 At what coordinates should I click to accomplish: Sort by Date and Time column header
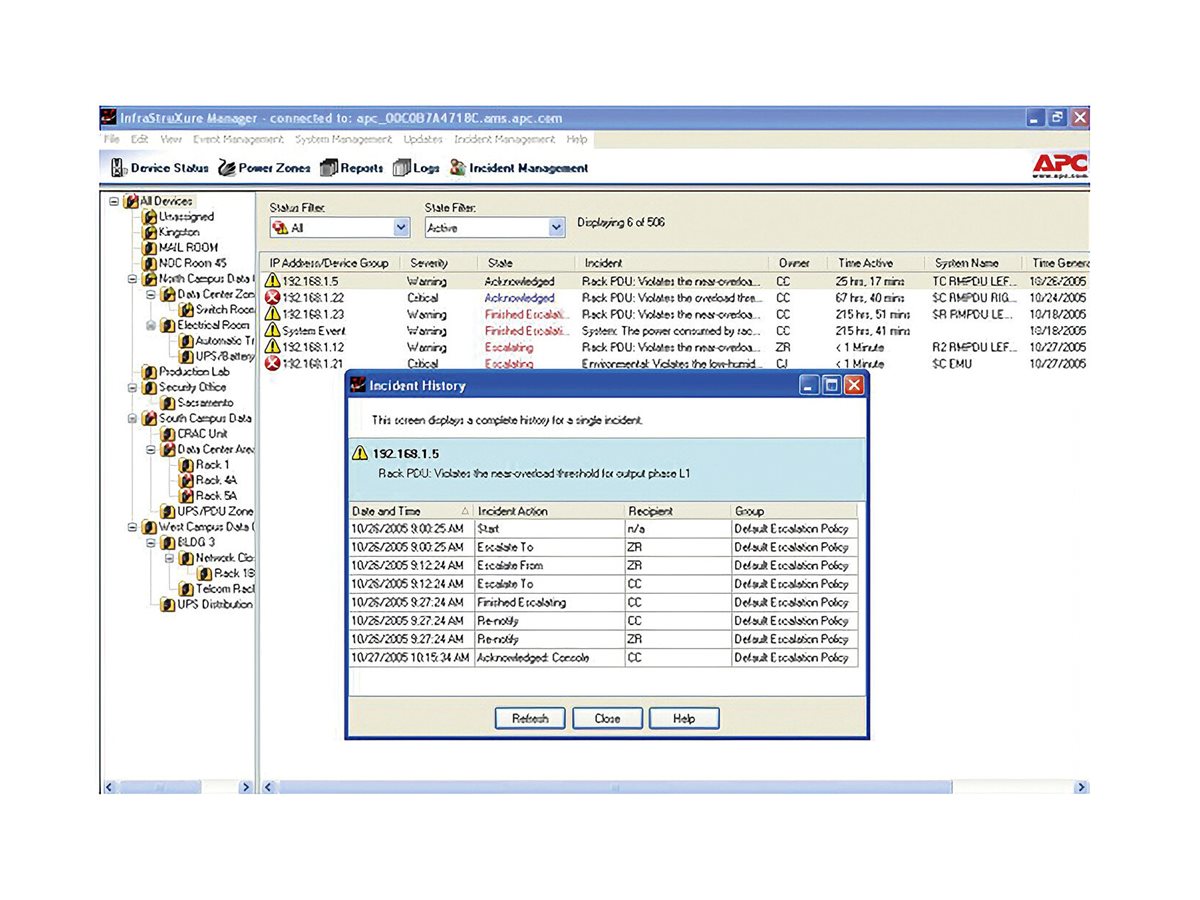(410, 511)
